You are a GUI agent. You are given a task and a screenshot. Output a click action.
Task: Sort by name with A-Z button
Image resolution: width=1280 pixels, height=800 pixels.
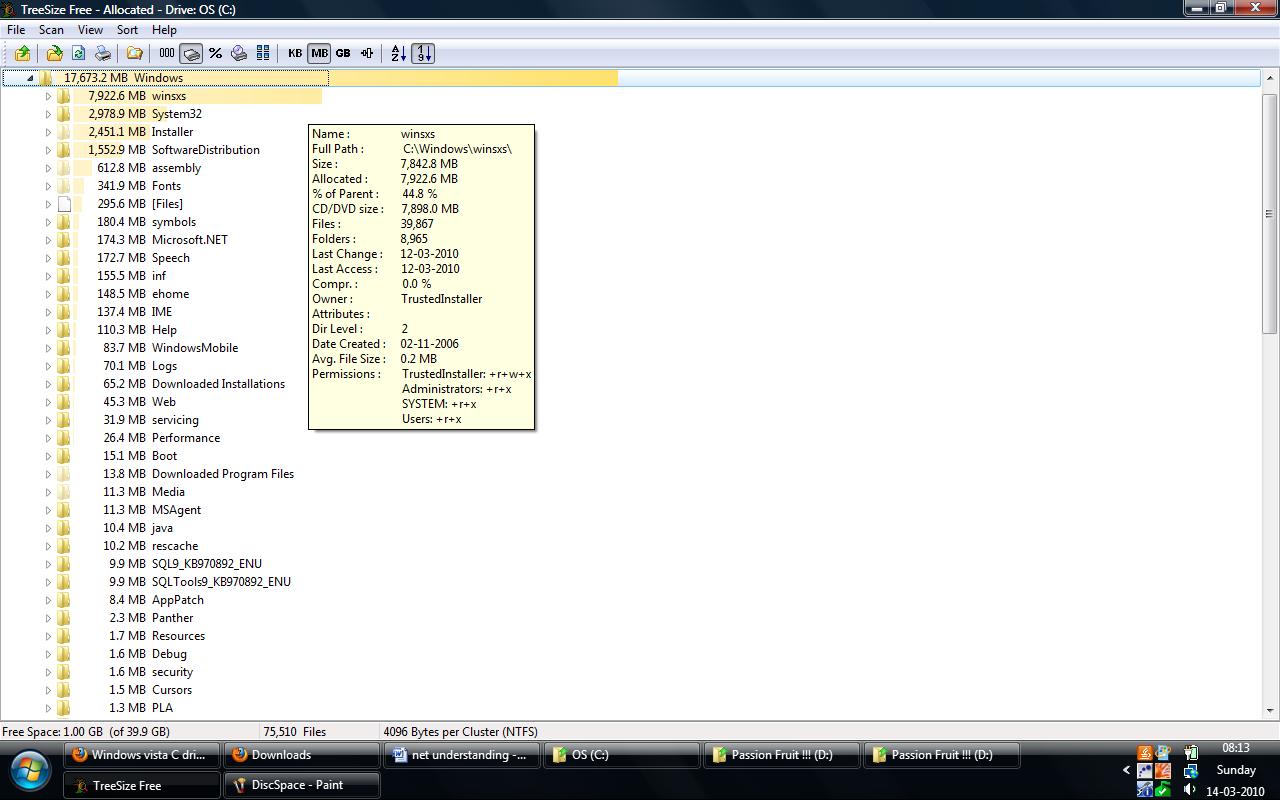[398, 53]
